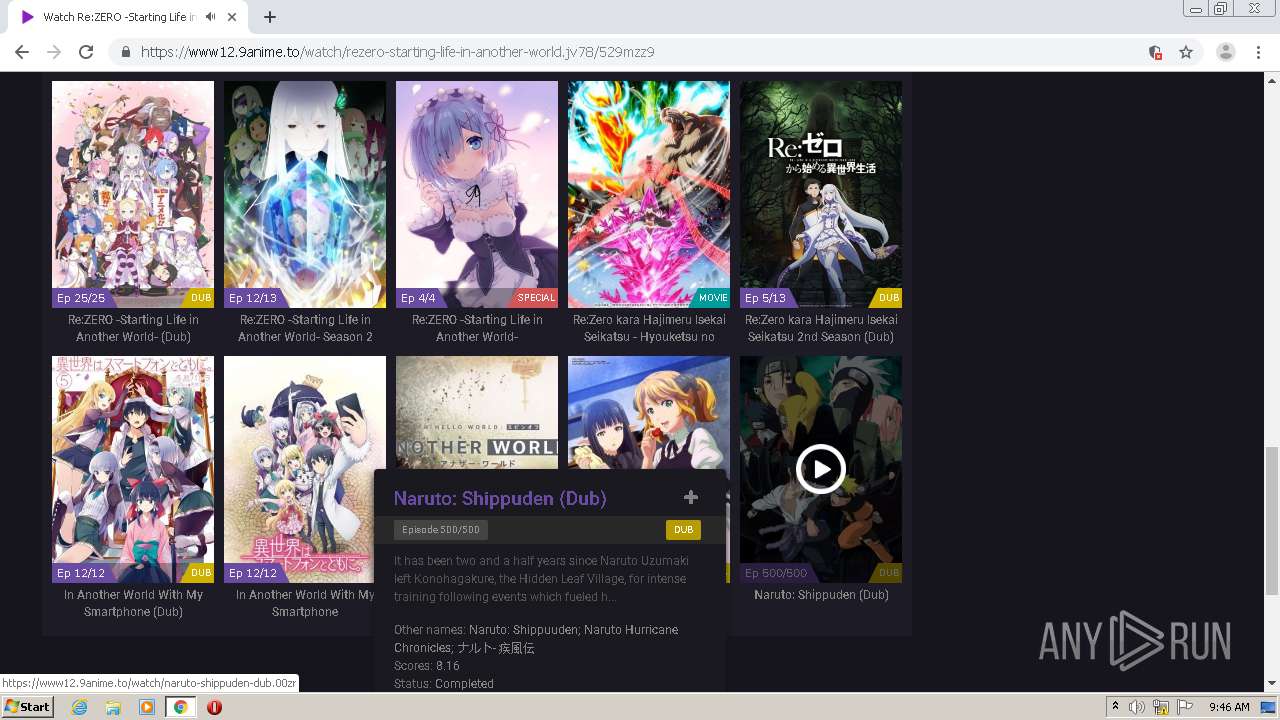Open Chrome three-dot menu

click(x=1258, y=52)
